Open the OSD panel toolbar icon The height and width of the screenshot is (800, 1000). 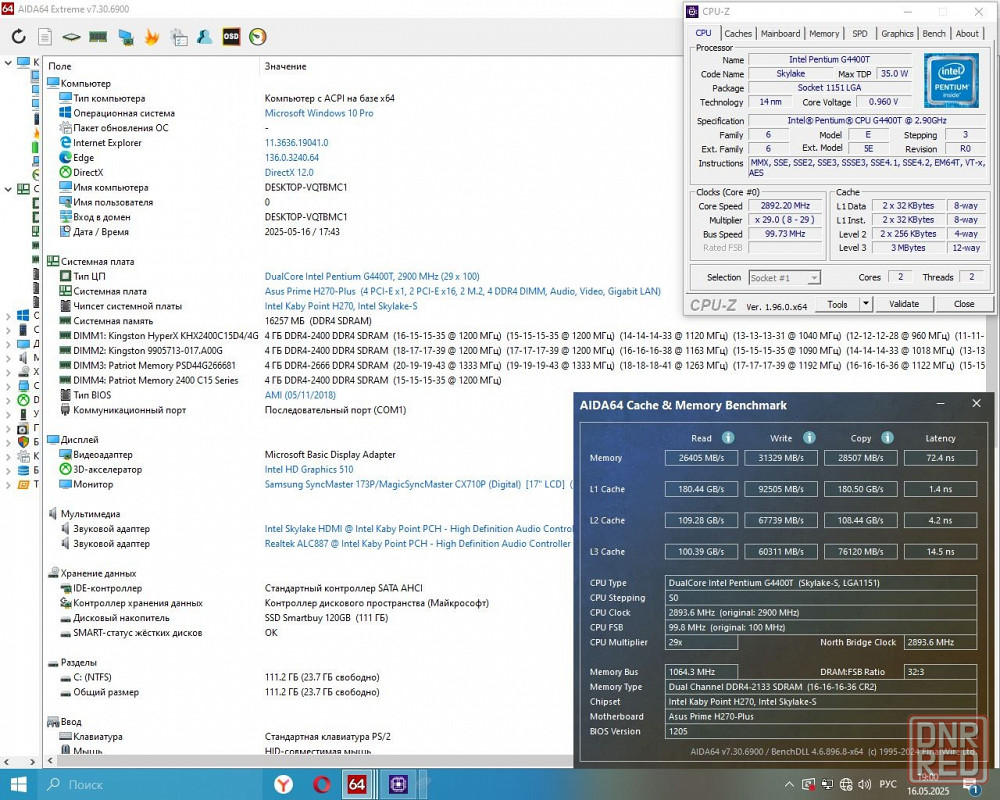pos(231,36)
